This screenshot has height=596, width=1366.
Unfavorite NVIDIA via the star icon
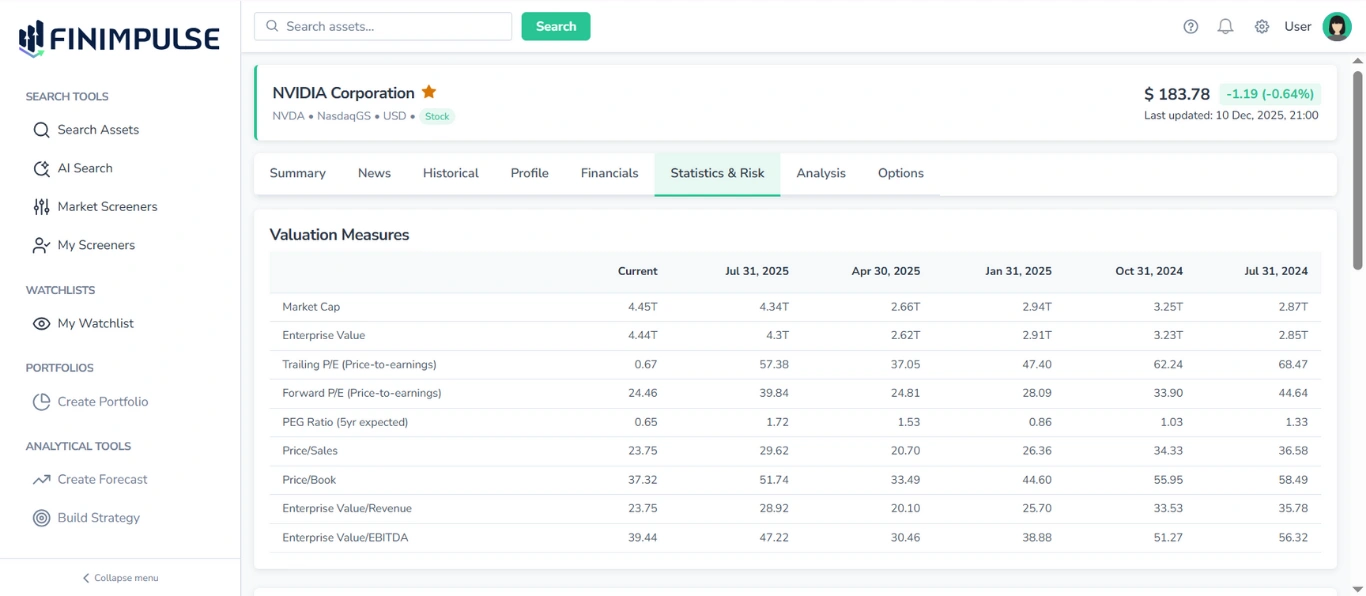coord(429,91)
